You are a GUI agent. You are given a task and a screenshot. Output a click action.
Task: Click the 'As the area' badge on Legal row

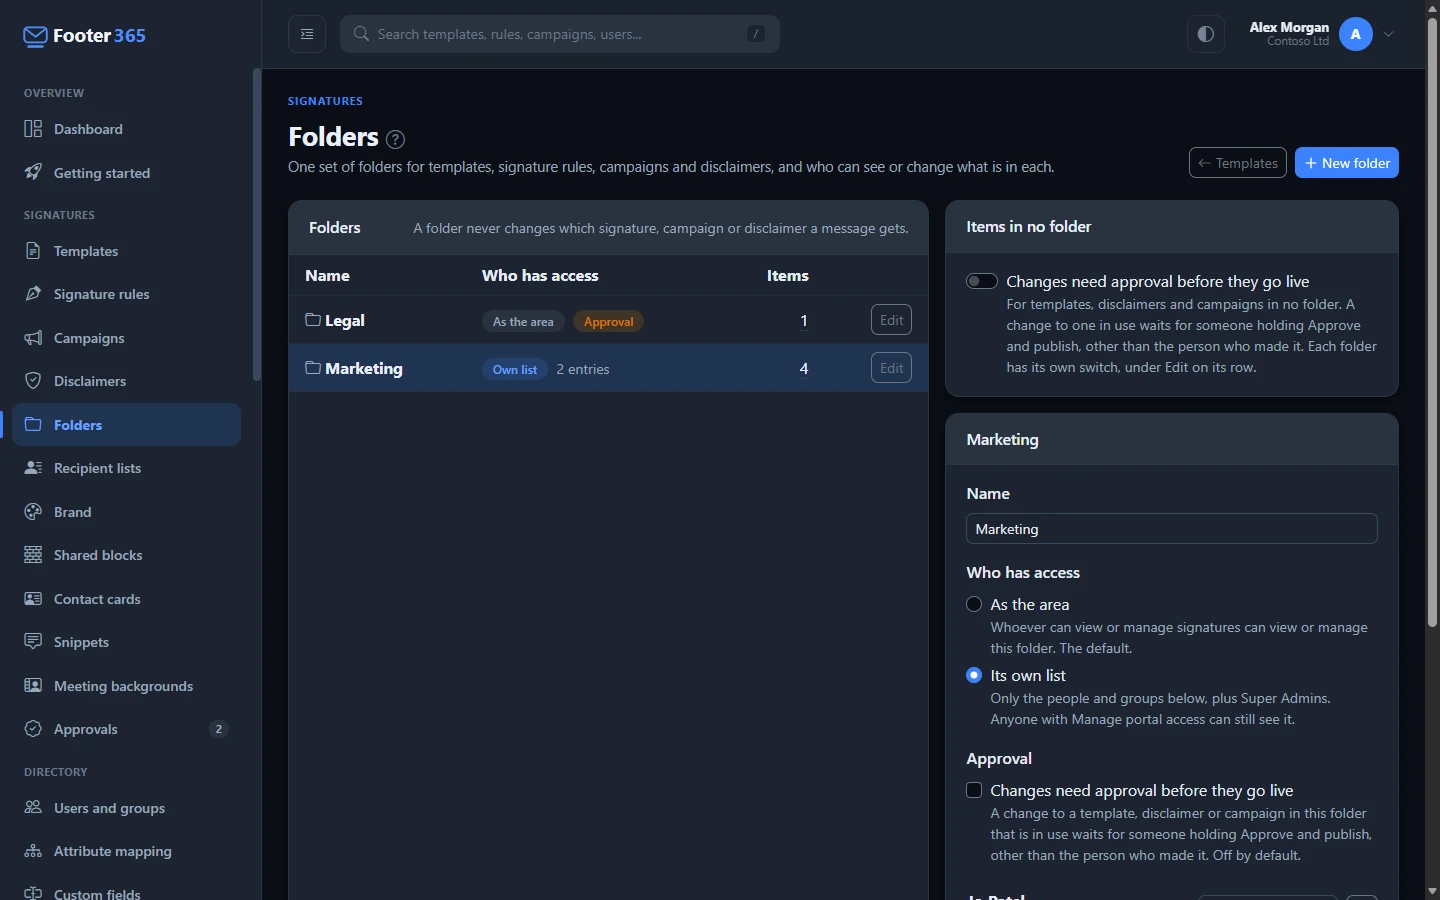point(523,321)
